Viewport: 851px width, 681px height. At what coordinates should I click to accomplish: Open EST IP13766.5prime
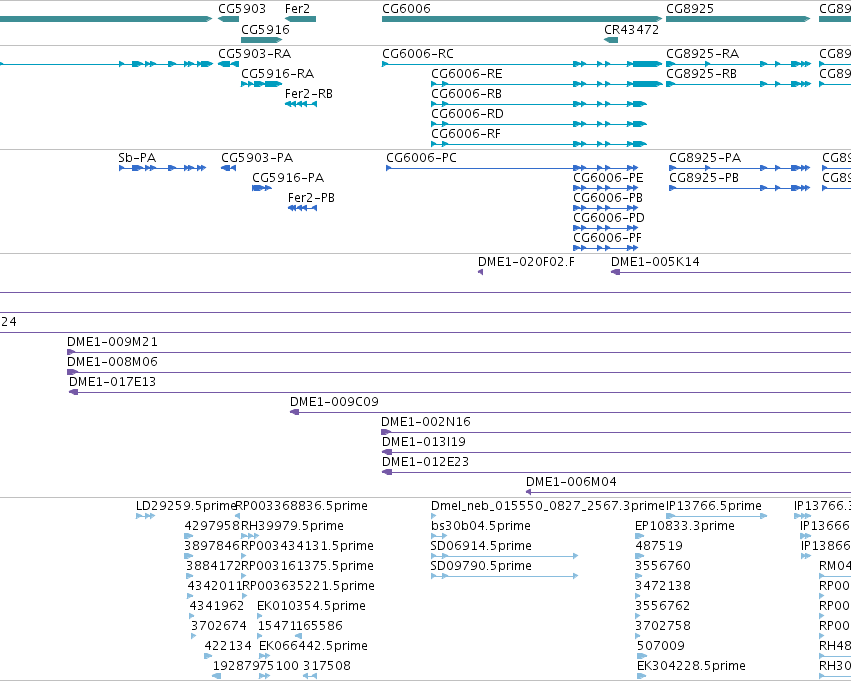point(714,506)
